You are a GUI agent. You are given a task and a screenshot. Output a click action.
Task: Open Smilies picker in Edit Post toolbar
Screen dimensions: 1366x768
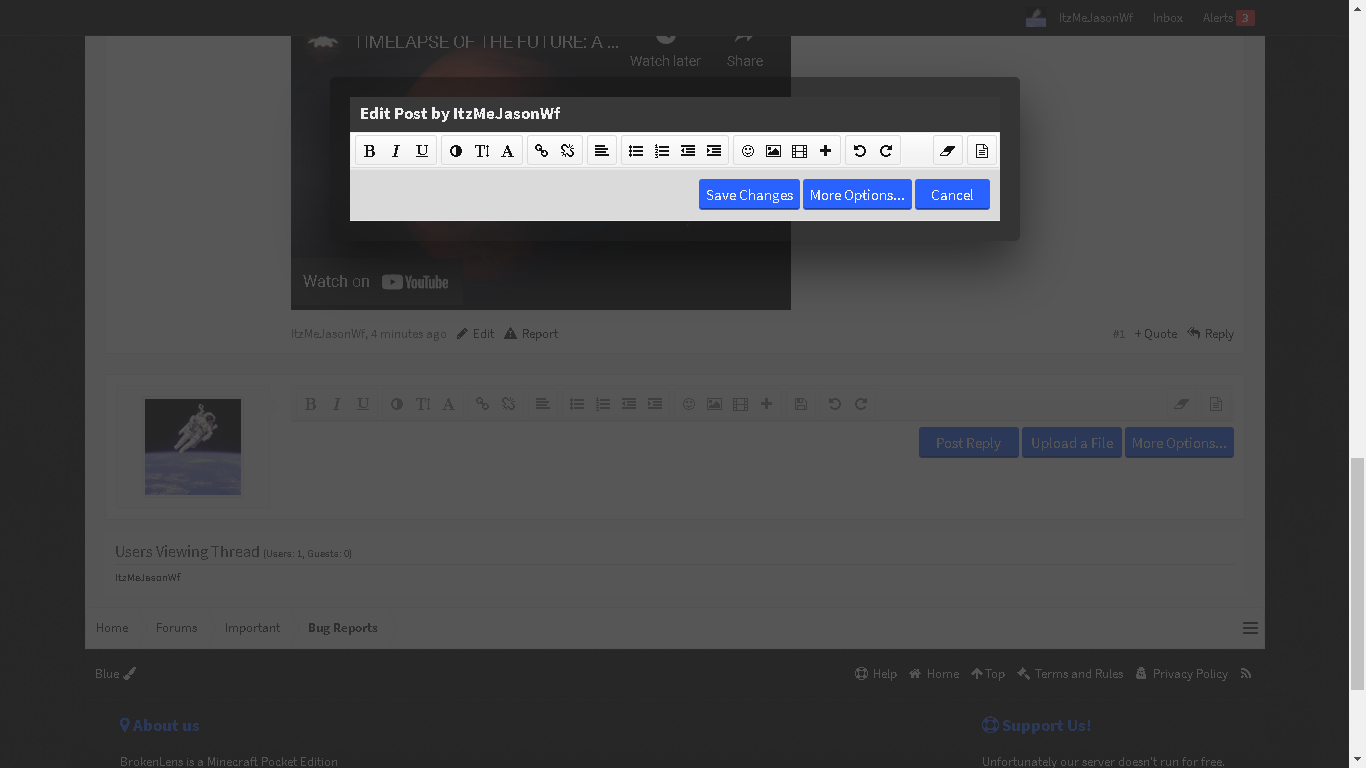(x=748, y=151)
